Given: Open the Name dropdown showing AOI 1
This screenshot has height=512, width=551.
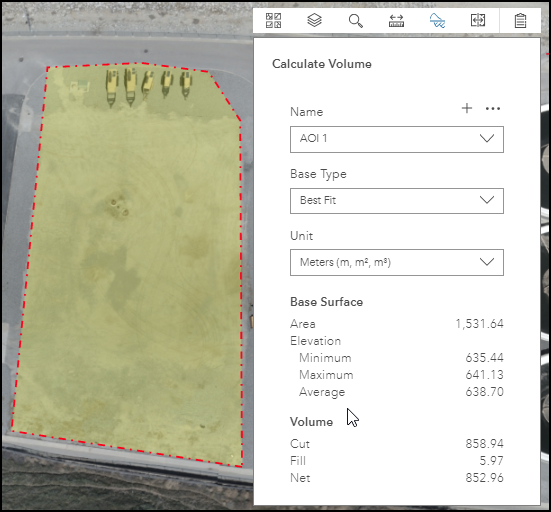Looking at the screenshot, I should click(397, 140).
